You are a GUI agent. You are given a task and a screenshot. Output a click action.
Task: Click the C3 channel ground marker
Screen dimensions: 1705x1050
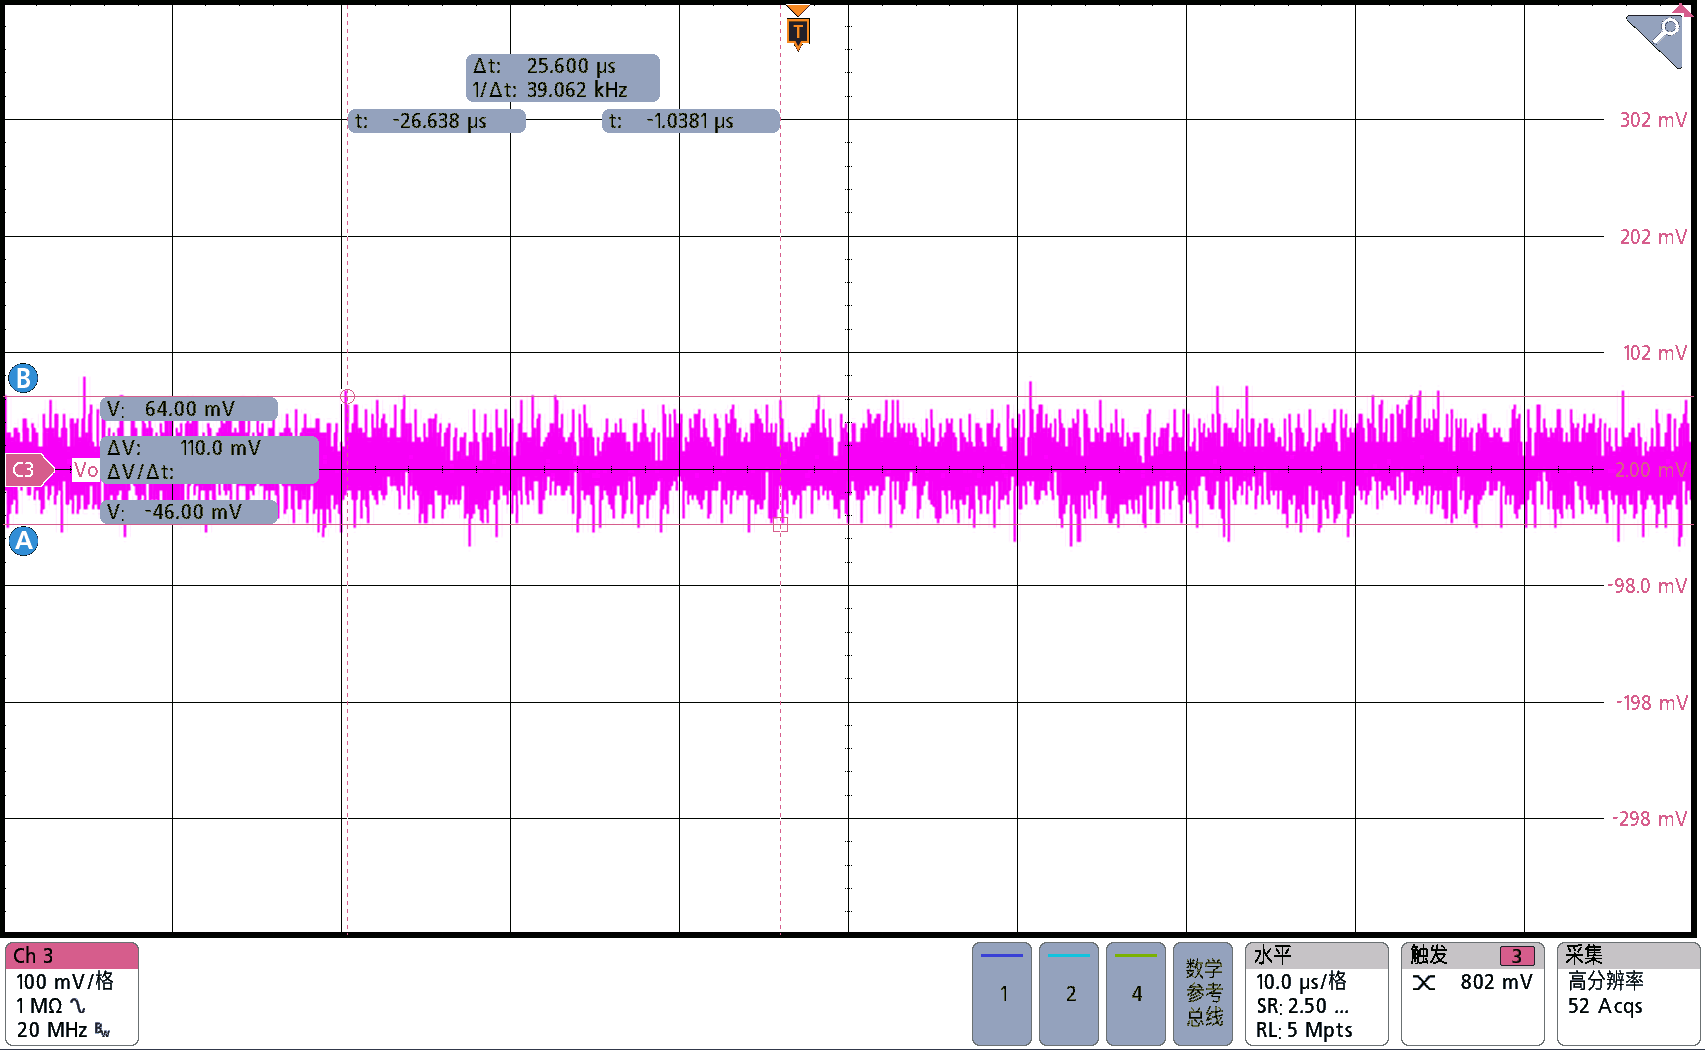tap(29, 470)
